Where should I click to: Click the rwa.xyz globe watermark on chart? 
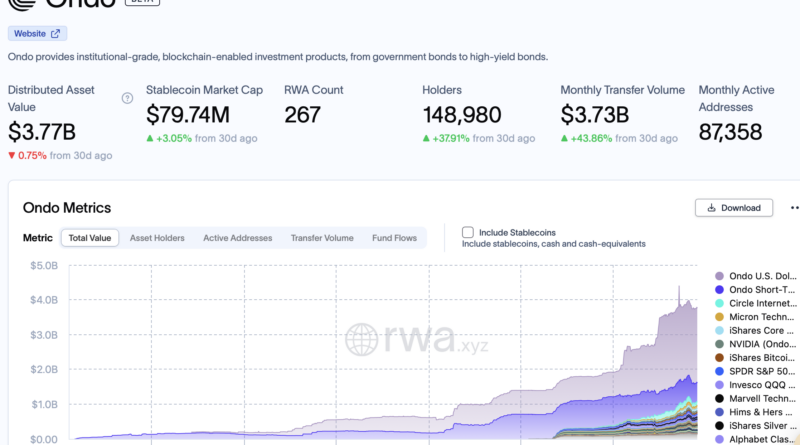(x=361, y=339)
